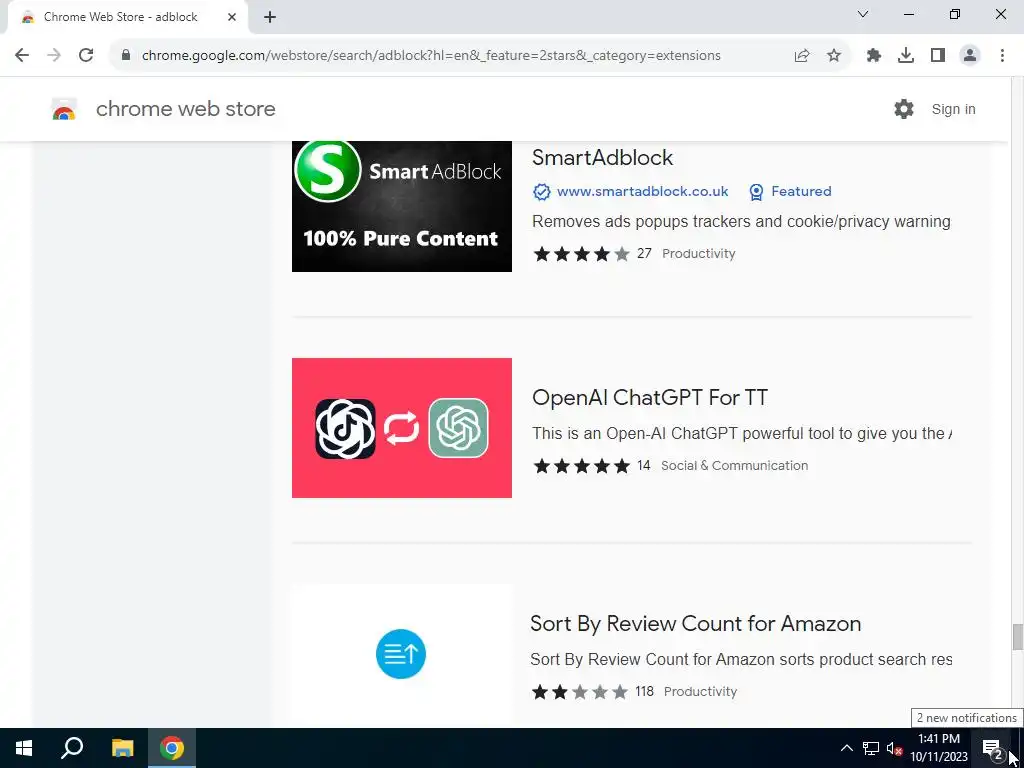Share this page icon in address bar

pyautogui.click(x=802, y=56)
